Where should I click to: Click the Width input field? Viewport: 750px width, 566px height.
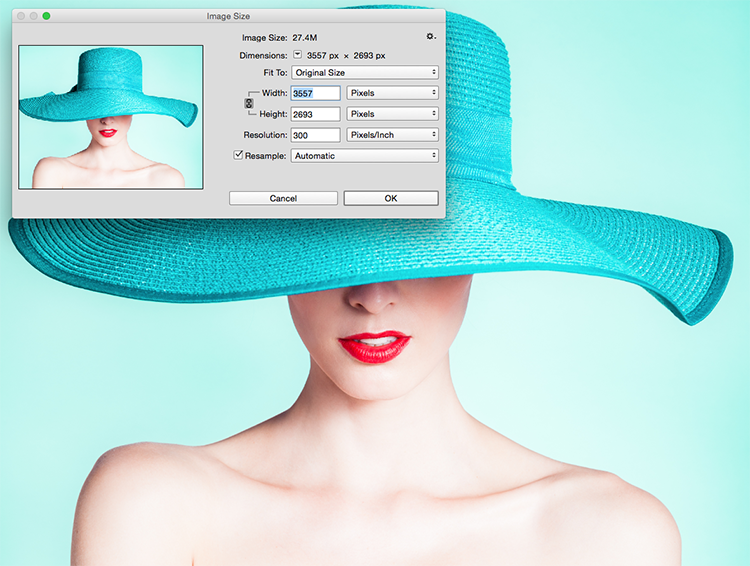pyautogui.click(x=316, y=93)
